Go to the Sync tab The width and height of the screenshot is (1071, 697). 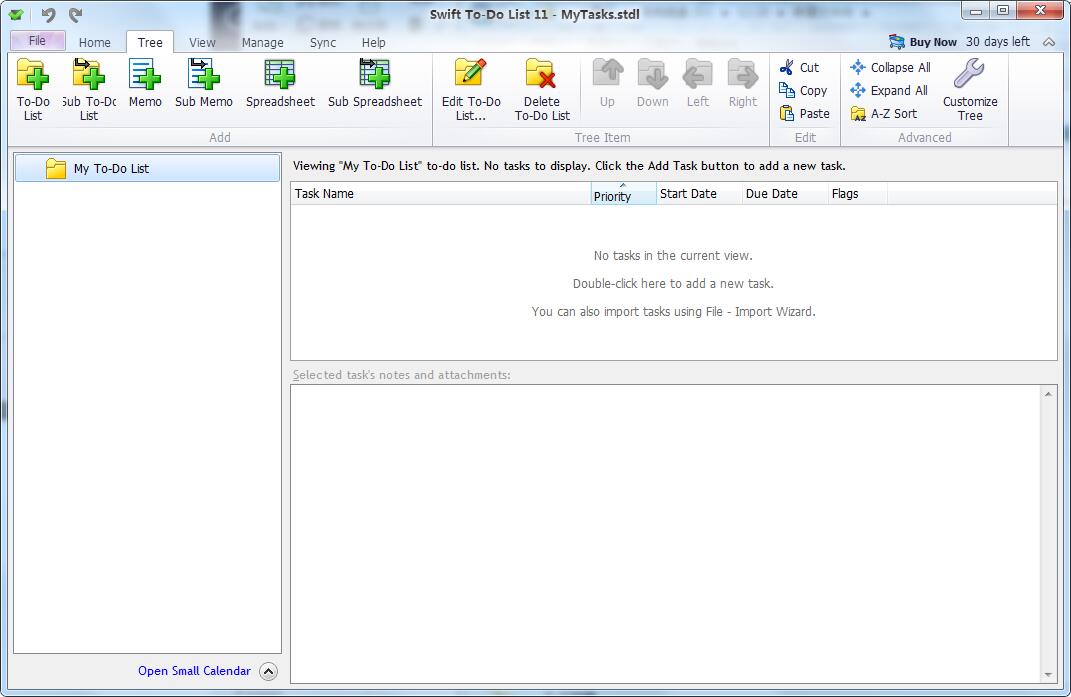point(322,42)
